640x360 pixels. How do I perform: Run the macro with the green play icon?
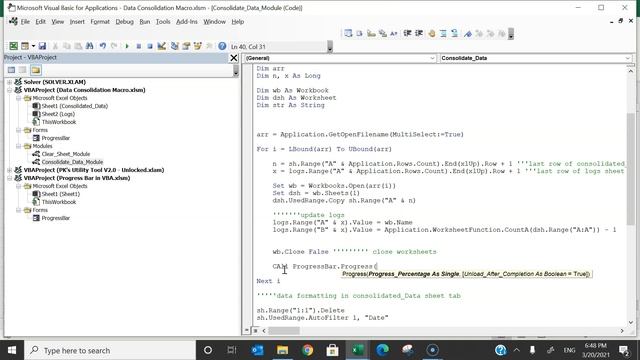[x=127, y=46]
